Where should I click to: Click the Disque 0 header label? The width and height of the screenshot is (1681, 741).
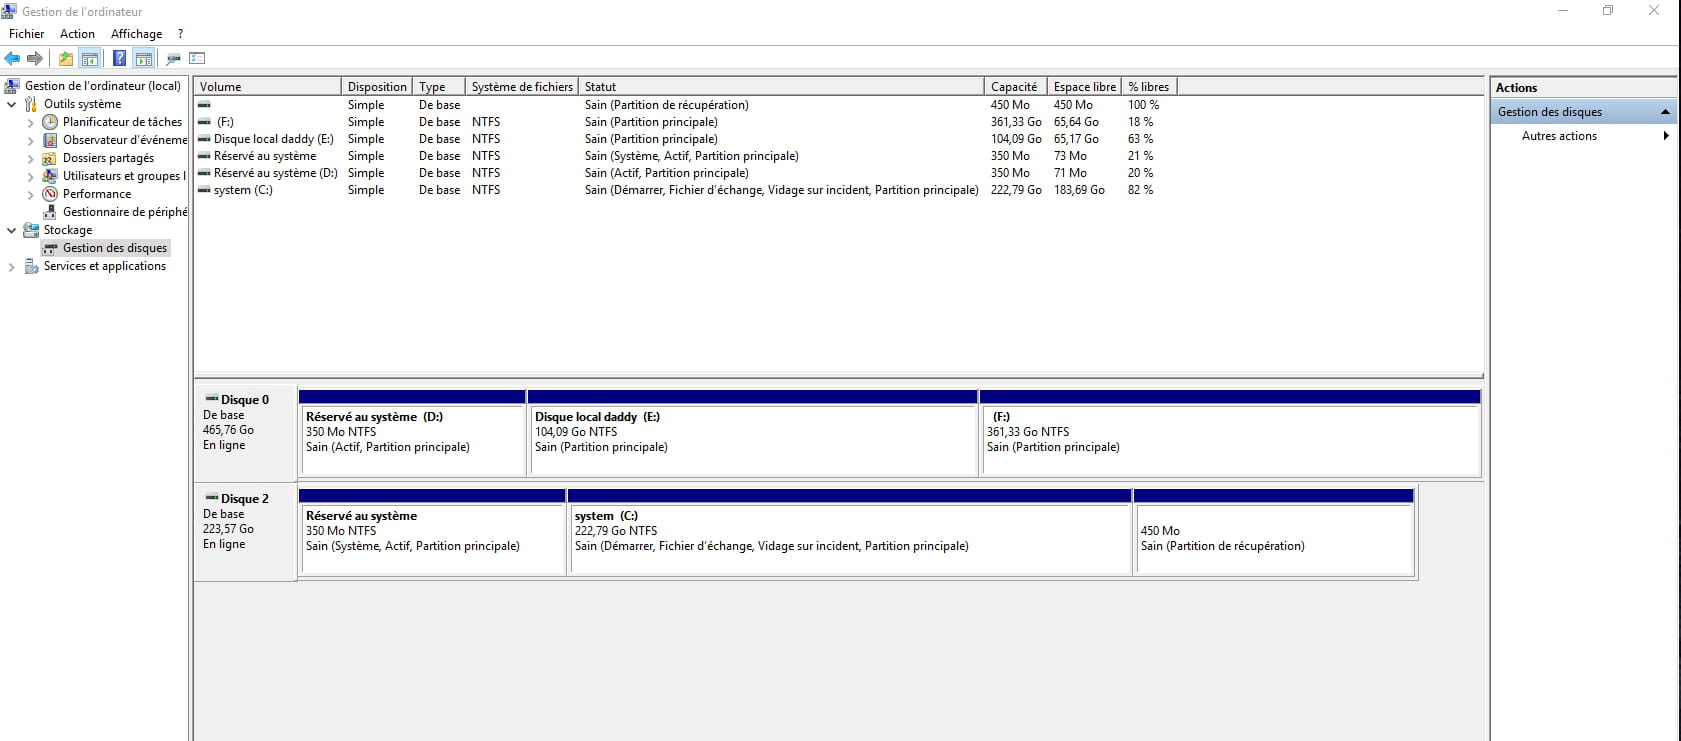[245, 400]
